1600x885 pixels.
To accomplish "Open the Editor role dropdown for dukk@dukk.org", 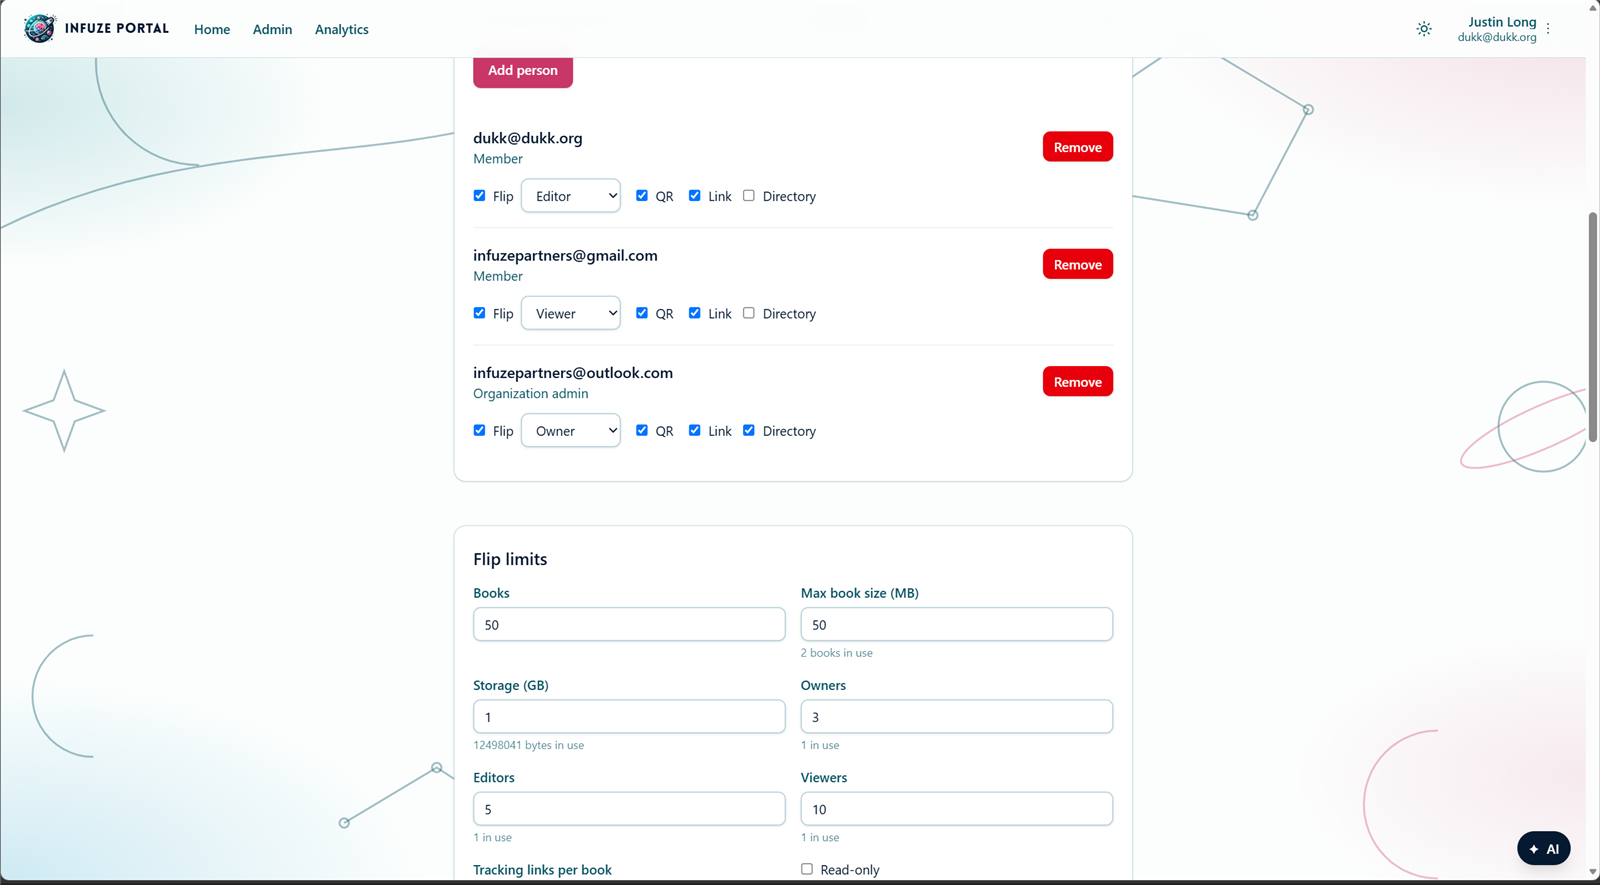I will tap(571, 196).
